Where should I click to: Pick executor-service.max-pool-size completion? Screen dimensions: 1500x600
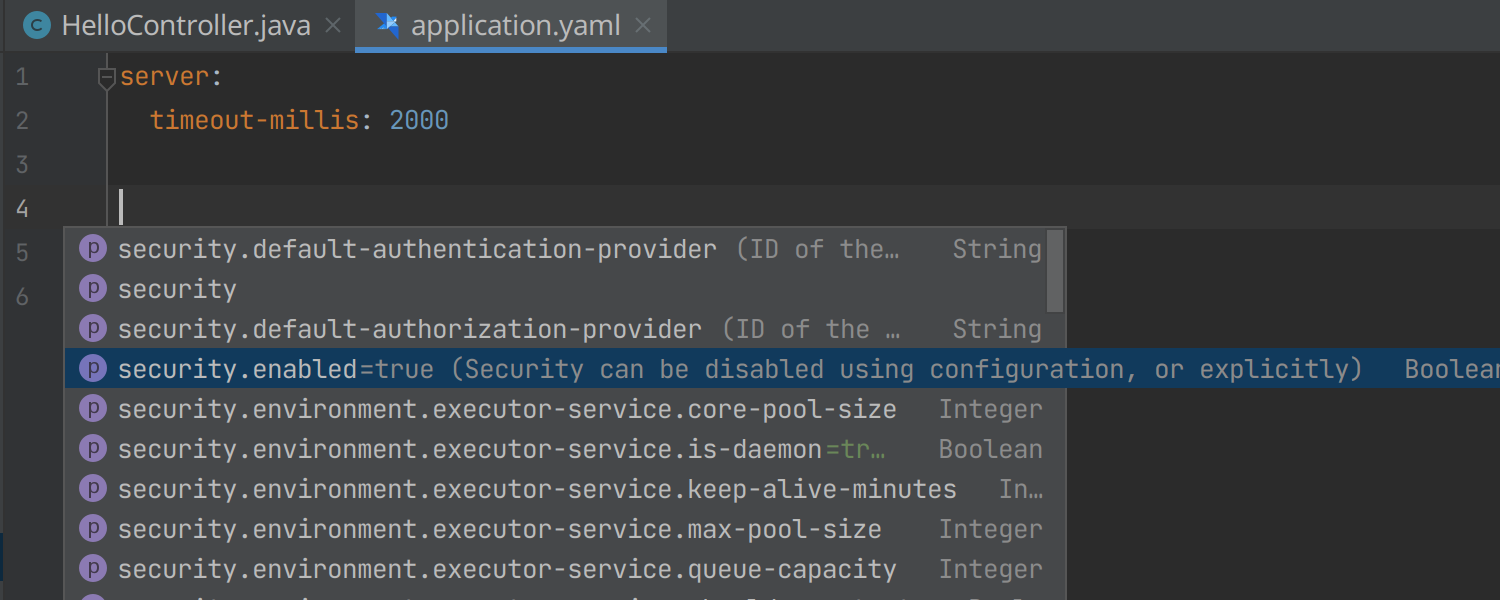[x=555, y=529]
